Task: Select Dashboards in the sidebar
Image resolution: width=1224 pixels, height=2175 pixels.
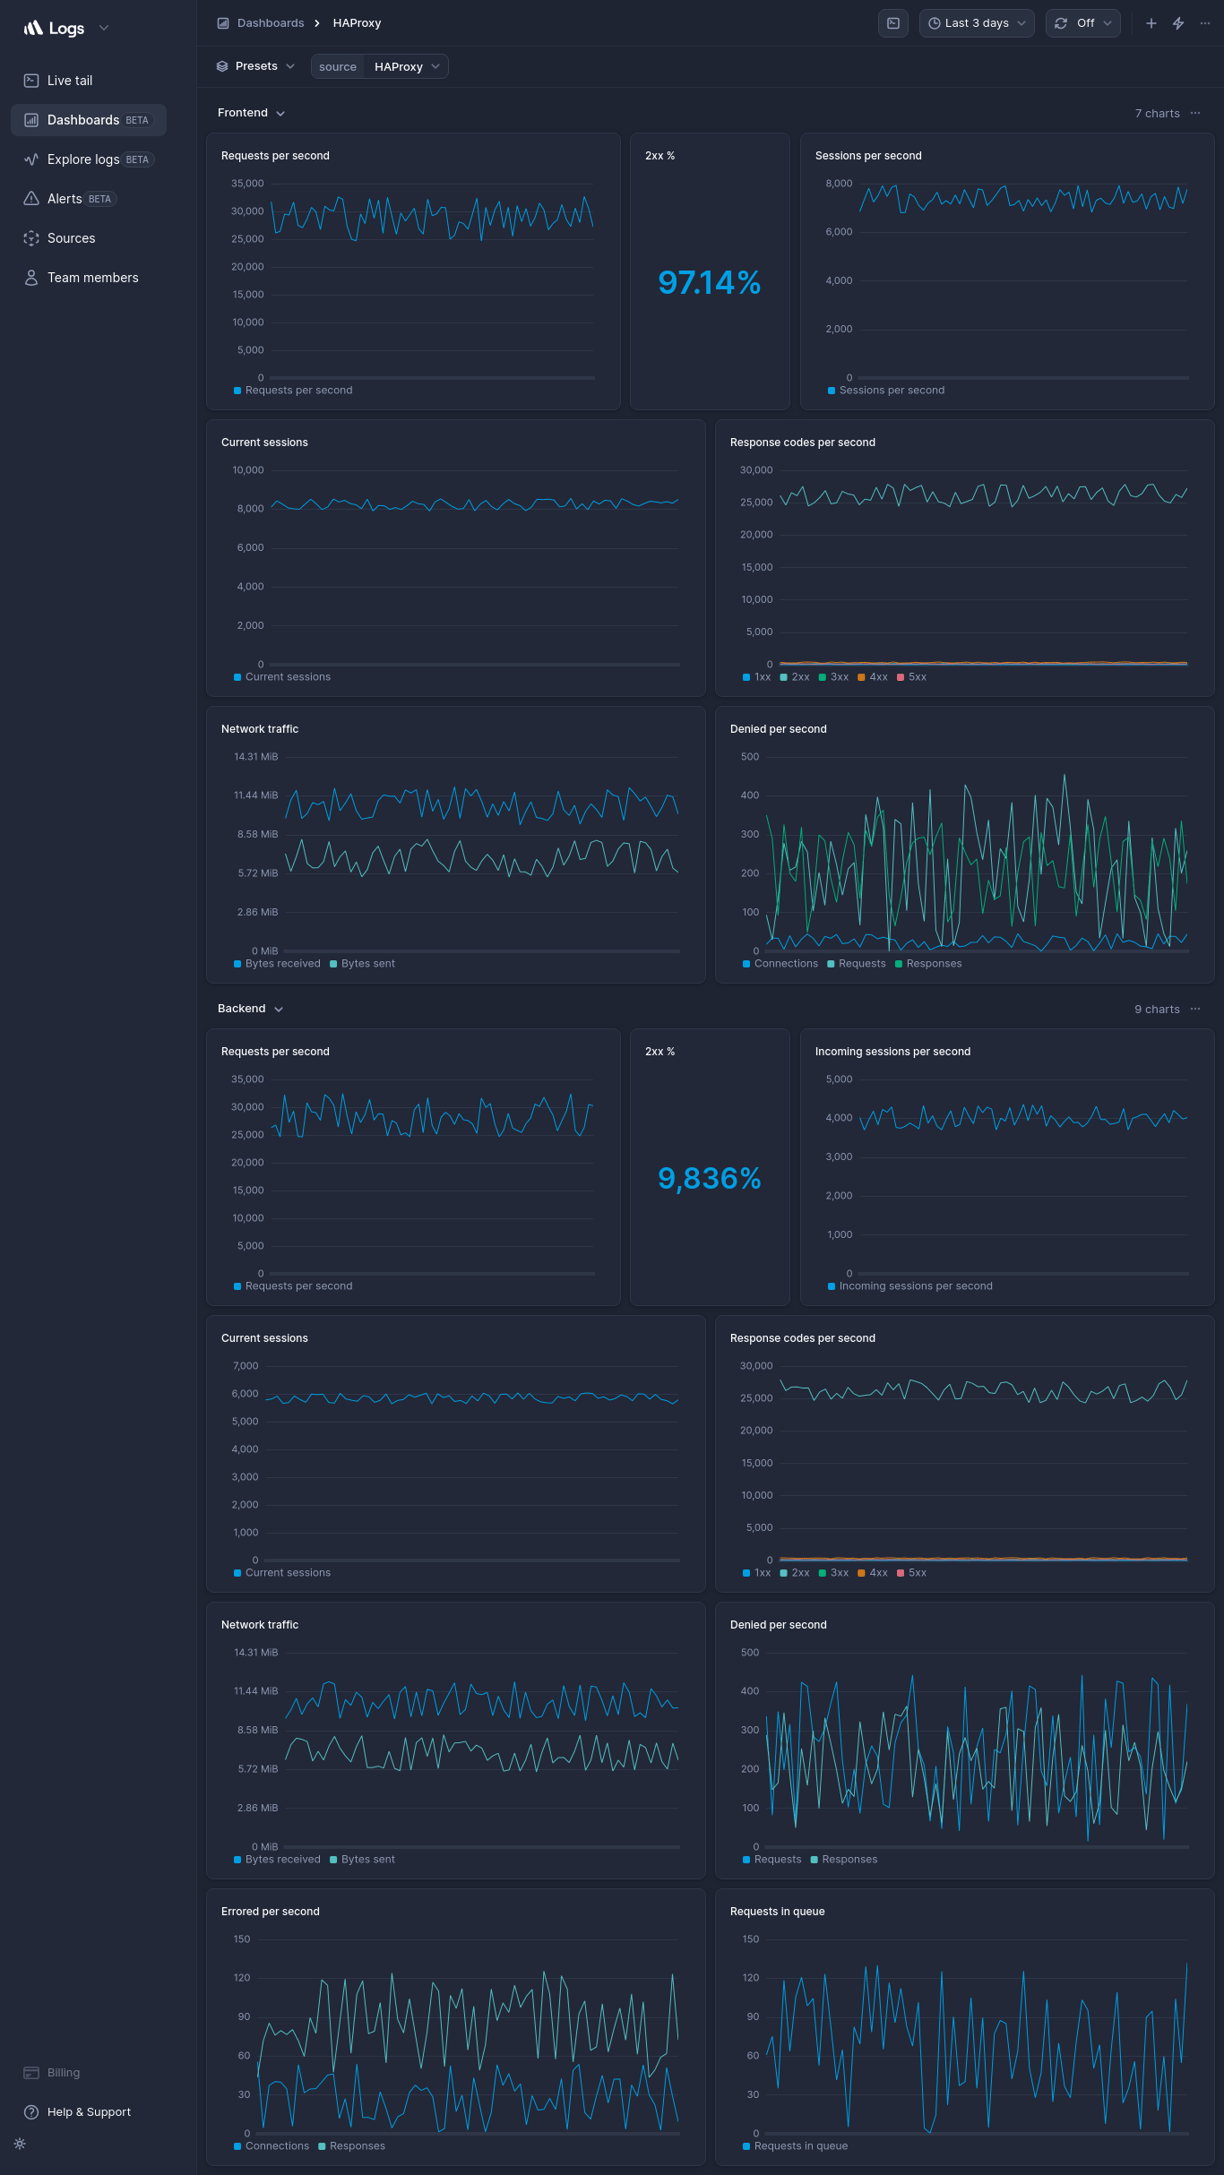Action: (88, 120)
